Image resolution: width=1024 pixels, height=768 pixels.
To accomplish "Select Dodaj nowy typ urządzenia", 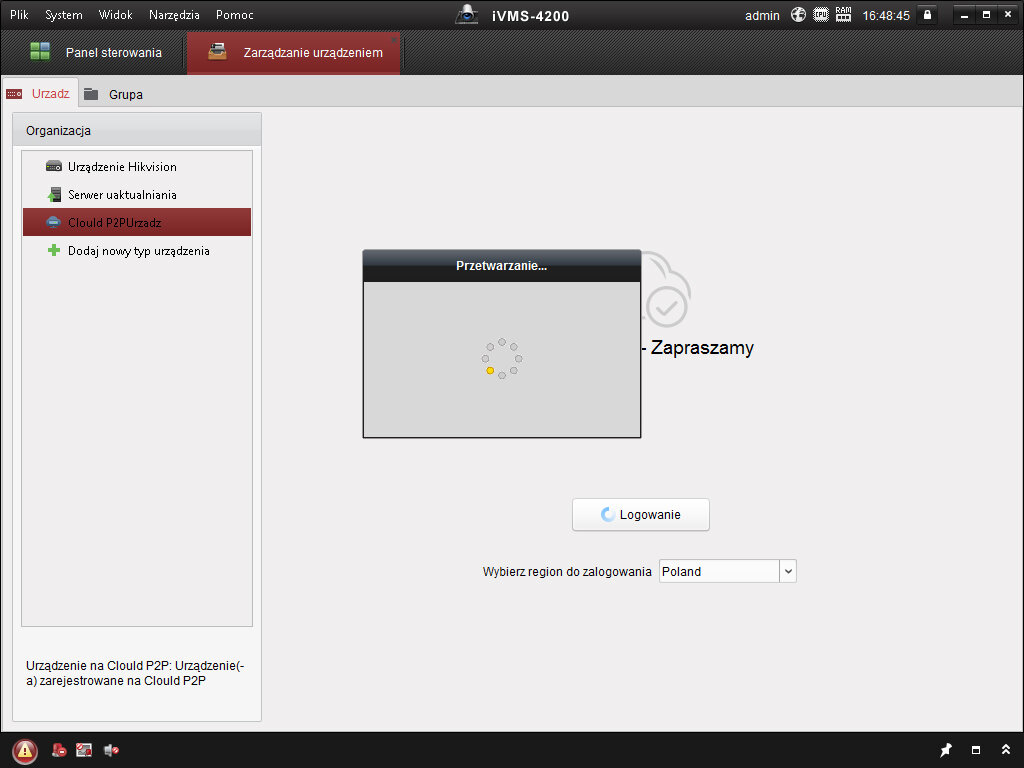I will 138,251.
